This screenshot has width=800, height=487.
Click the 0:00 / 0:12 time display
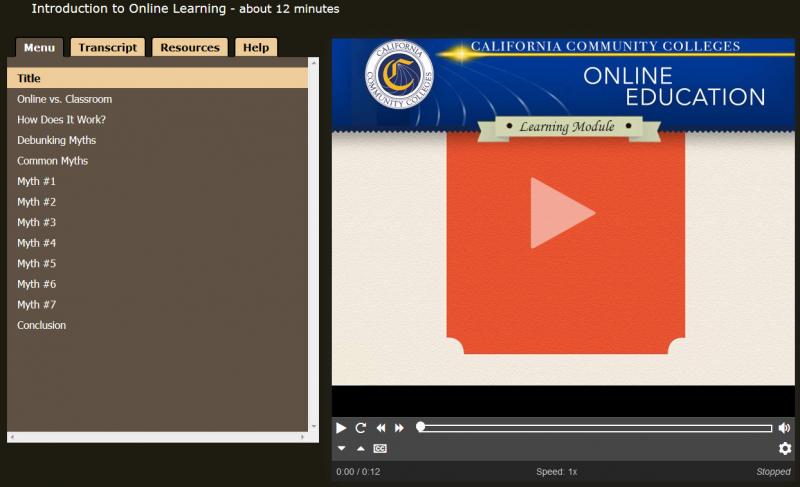[358, 472]
